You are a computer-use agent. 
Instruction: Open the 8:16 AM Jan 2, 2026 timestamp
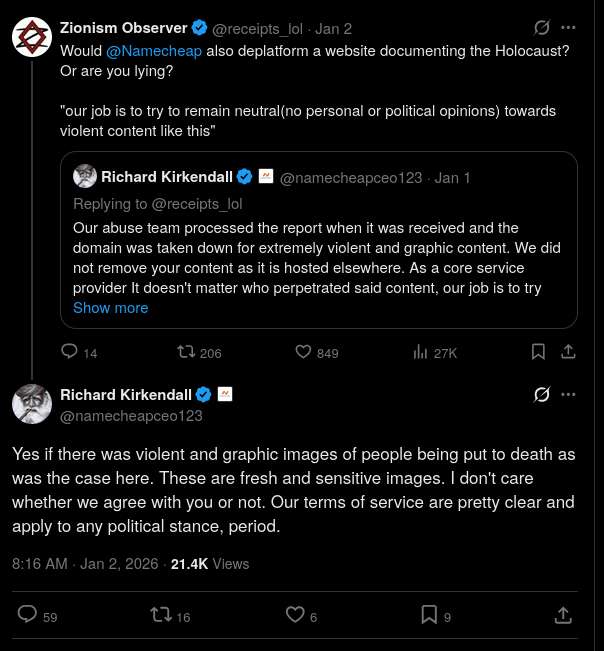(x=85, y=564)
